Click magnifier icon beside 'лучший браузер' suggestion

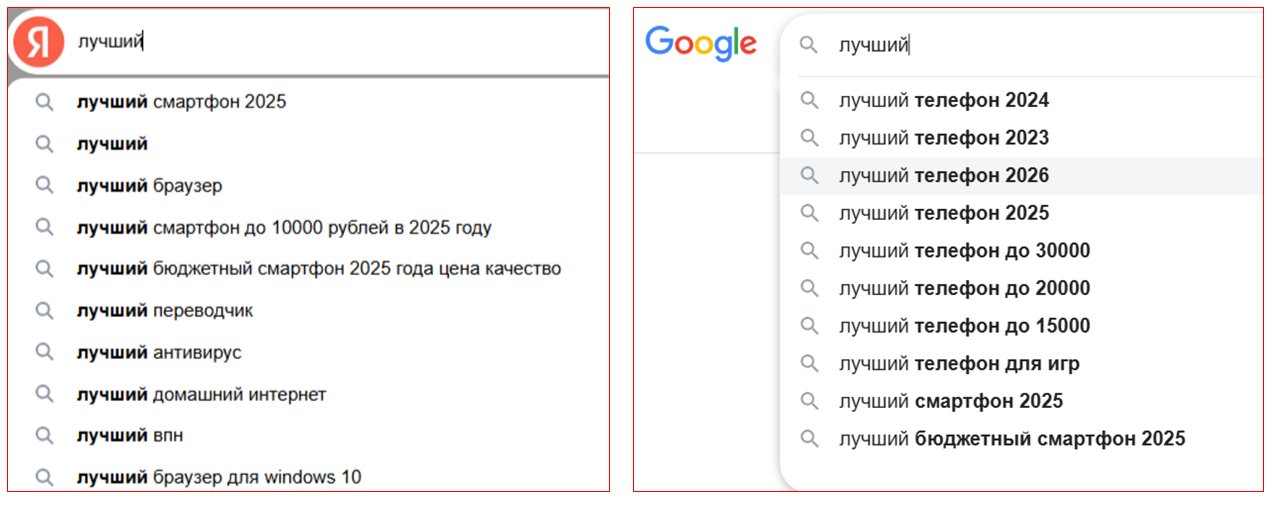(44, 186)
